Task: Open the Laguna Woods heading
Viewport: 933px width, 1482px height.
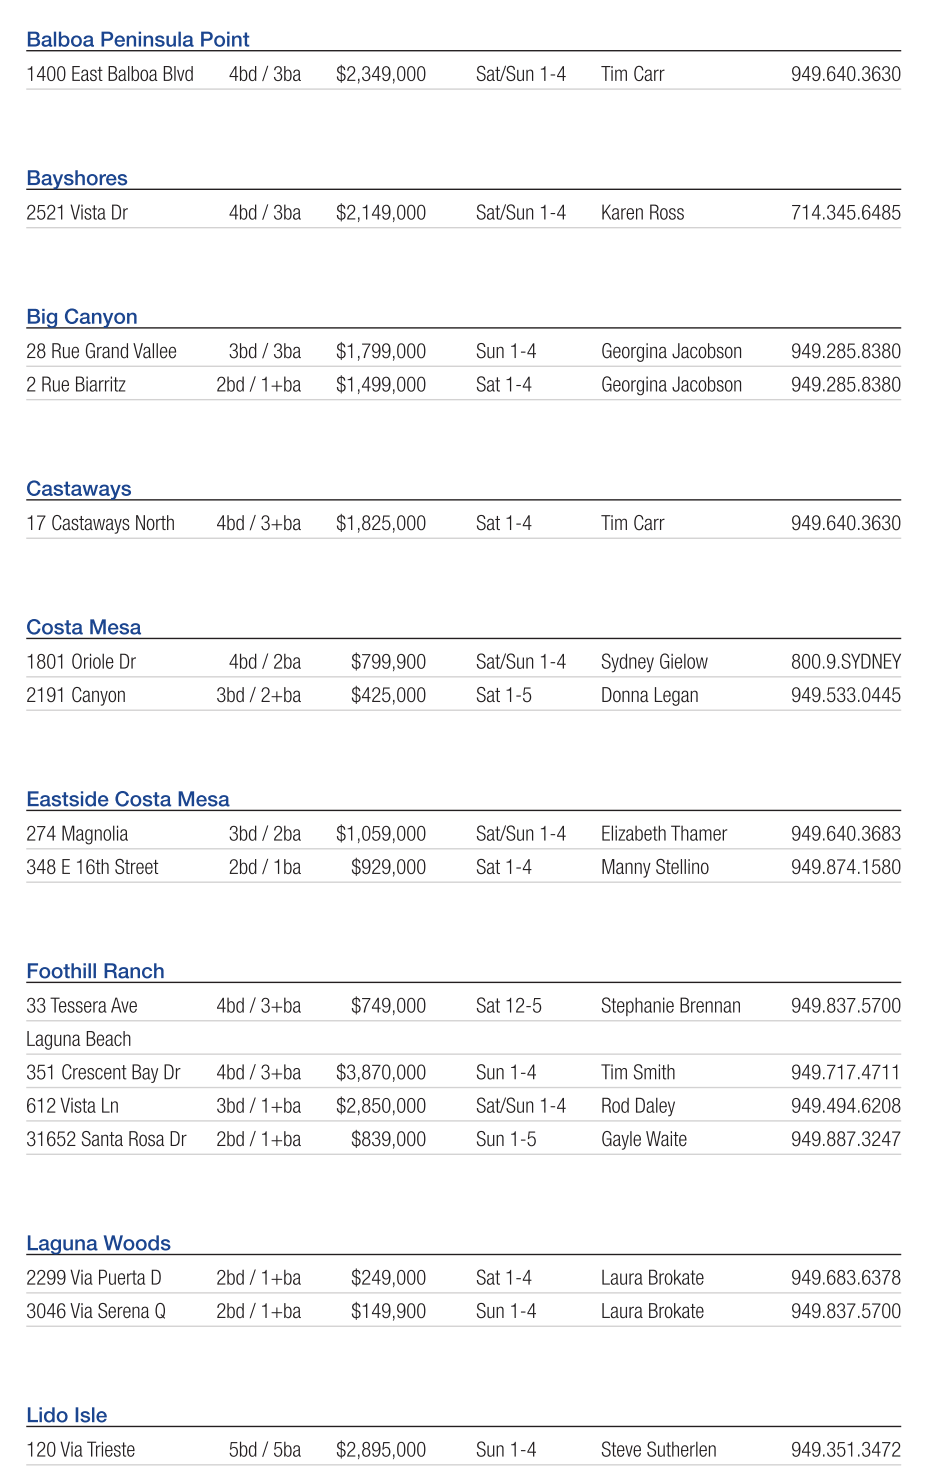Action: coord(98,1243)
